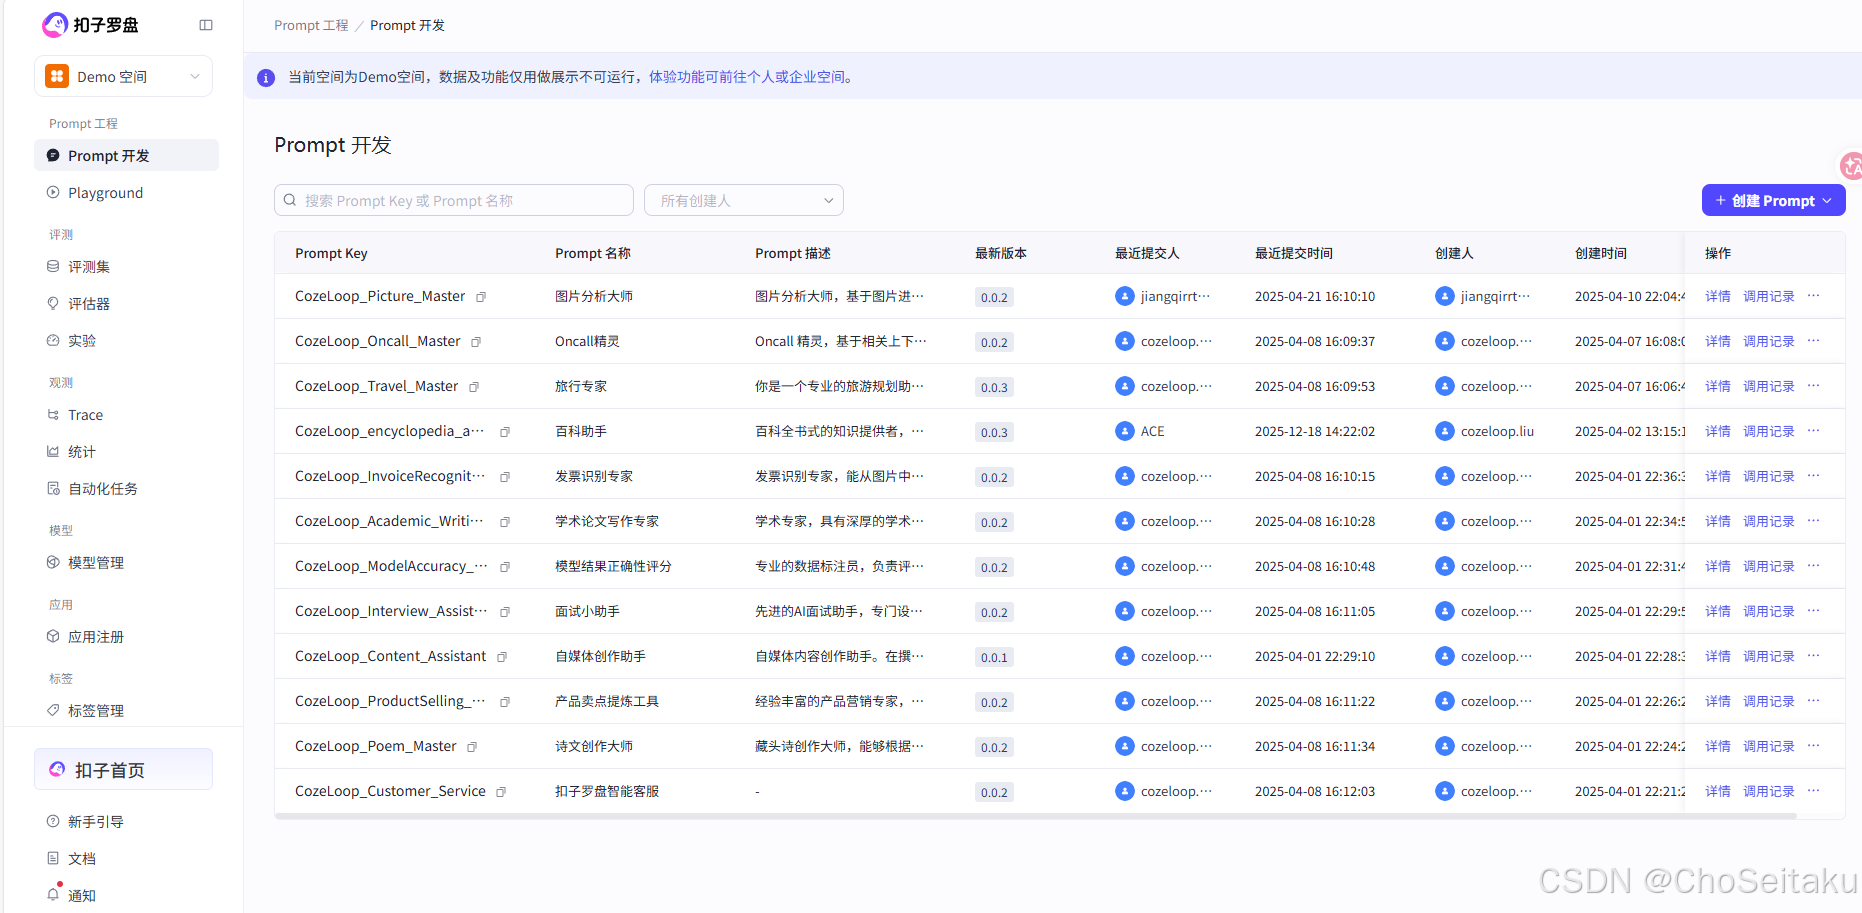Open 详情 for CozeLoop_Customer_Service
The width and height of the screenshot is (1862, 913).
(1718, 791)
